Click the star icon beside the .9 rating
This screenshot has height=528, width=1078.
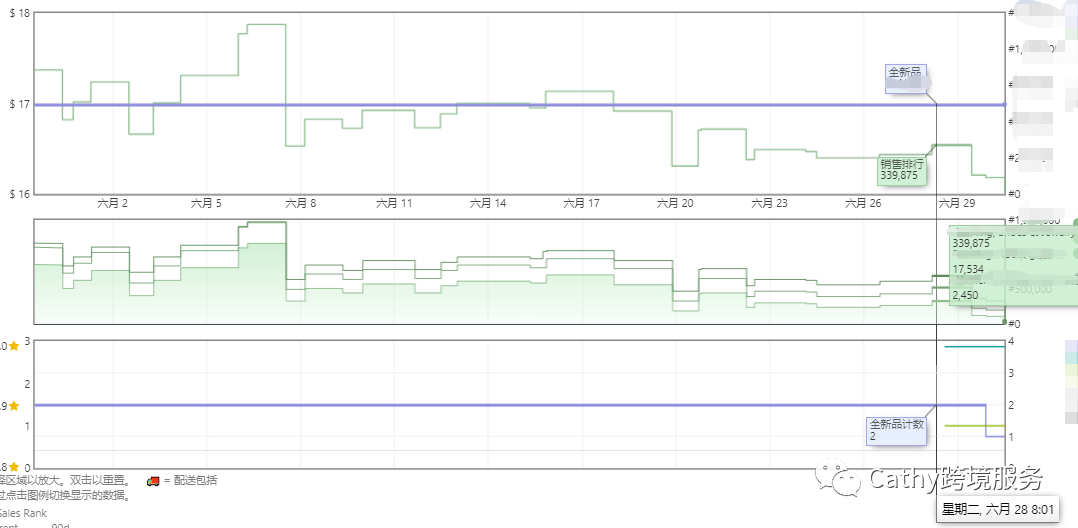point(14,406)
